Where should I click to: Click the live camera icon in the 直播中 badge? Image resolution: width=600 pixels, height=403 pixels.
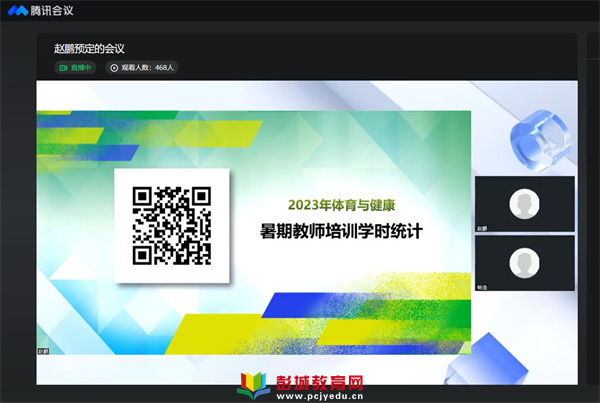[x=63, y=68]
